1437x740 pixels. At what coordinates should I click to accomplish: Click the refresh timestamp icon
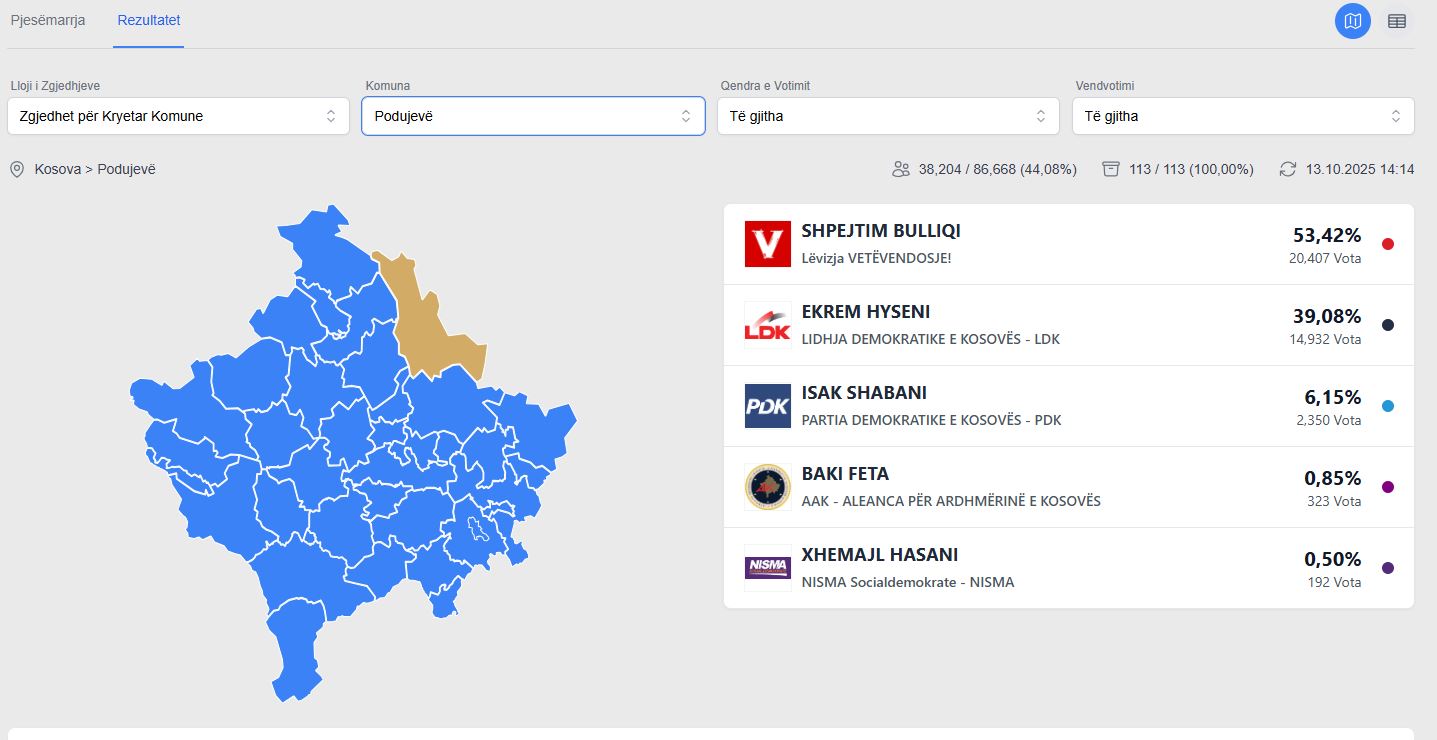tap(1288, 170)
